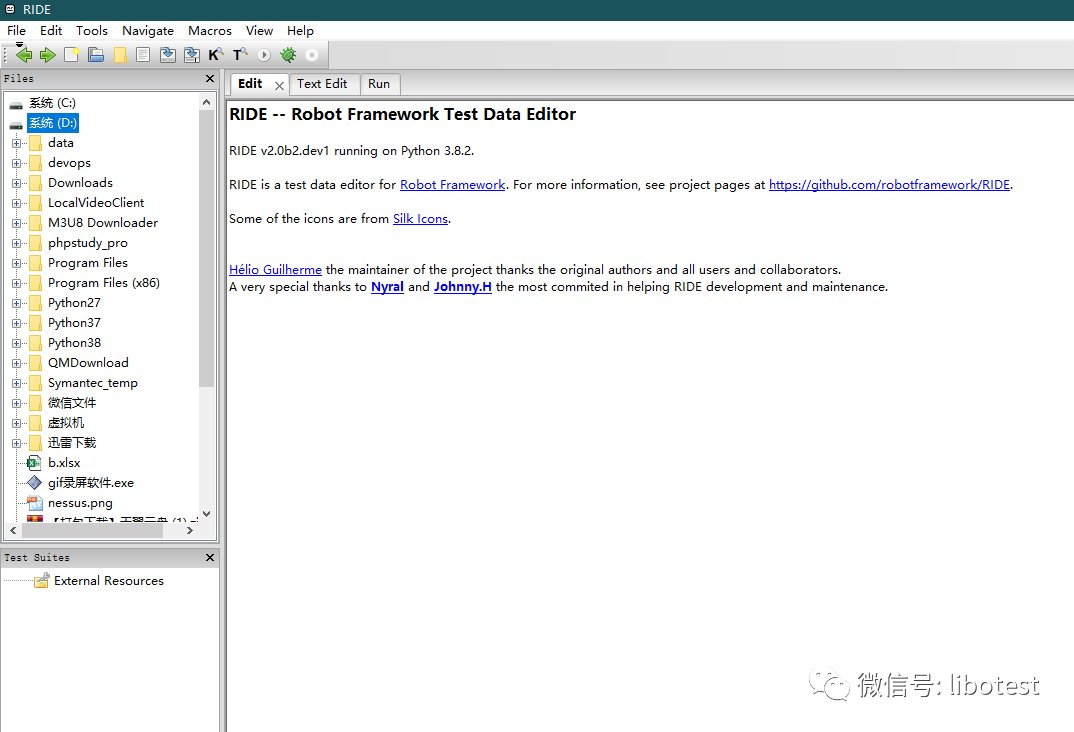Click the green debug bug icon
The width and height of the screenshot is (1074, 732).
pyautogui.click(x=288, y=55)
